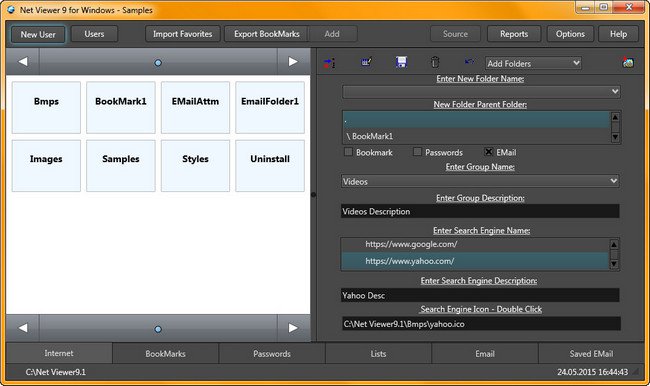
Task: Enable the Passwords checkbox
Action: pyautogui.click(x=417, y=152)
